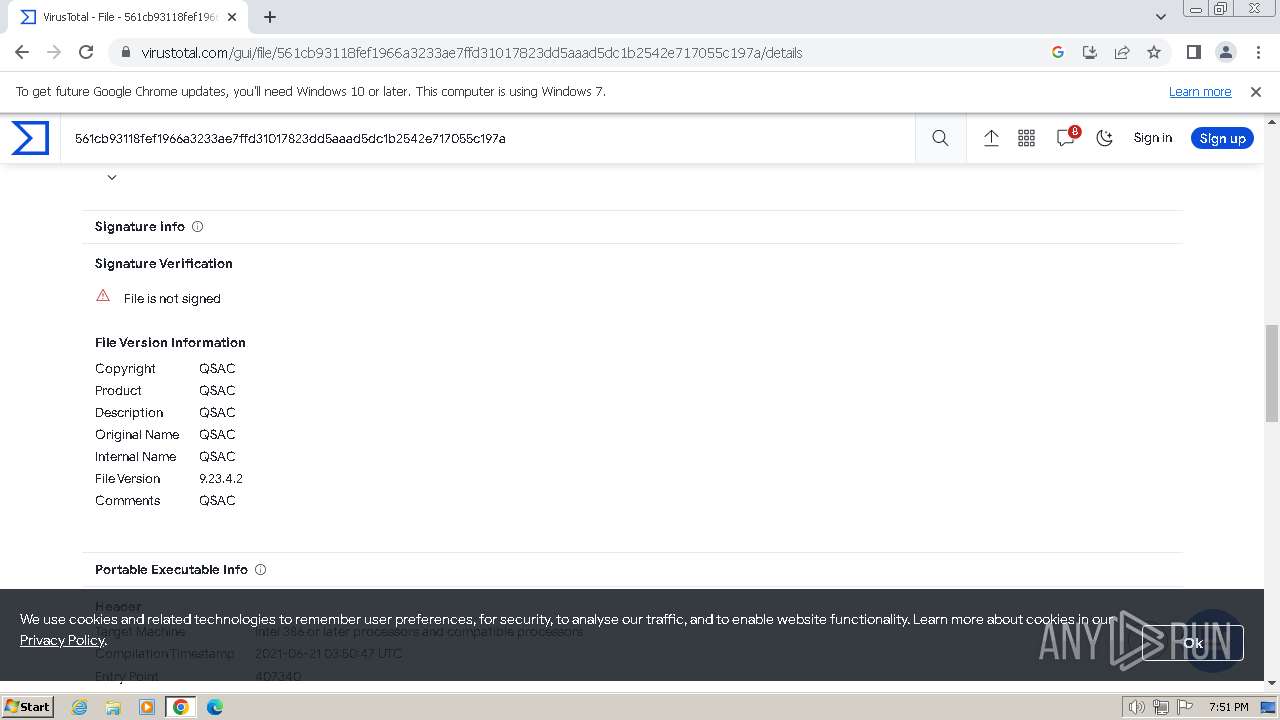
Task: Accept cookies with Ok button
Action: click(x=1193, y=643)
